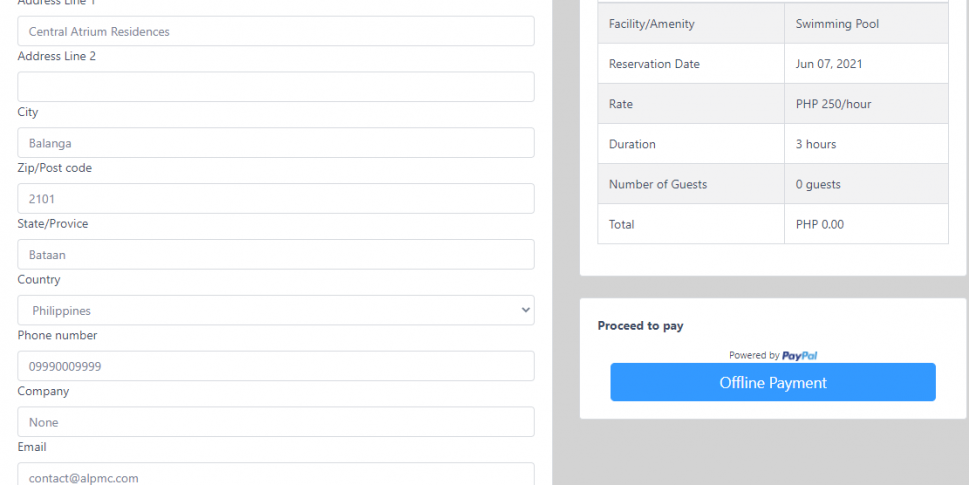Click the PayPal logo above the payment button
Viewport: 969px width, 485px height.
click(800, 355)
